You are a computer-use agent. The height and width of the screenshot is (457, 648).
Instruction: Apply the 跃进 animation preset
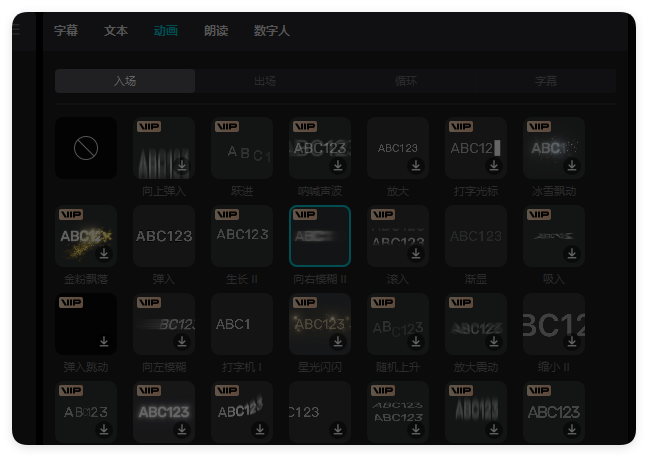tap(242, 148)
